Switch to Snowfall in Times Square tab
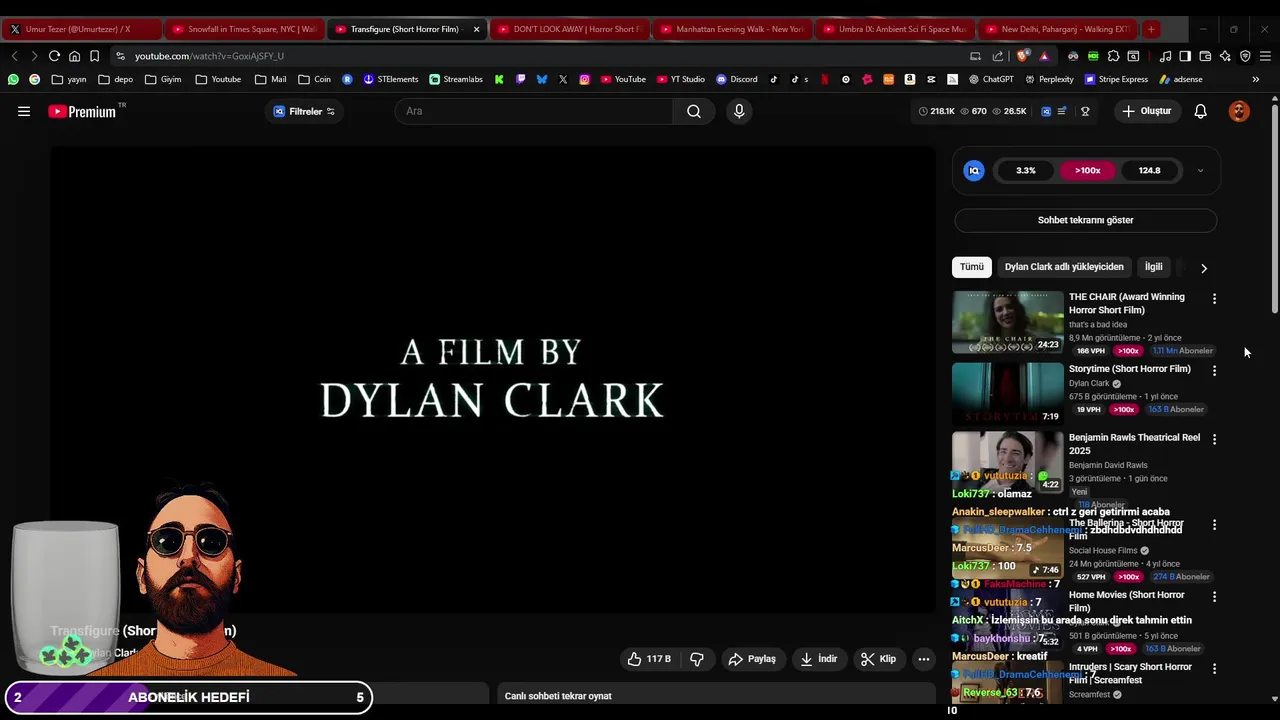Viewport: 1280px width, 720px height. (243, 29)
